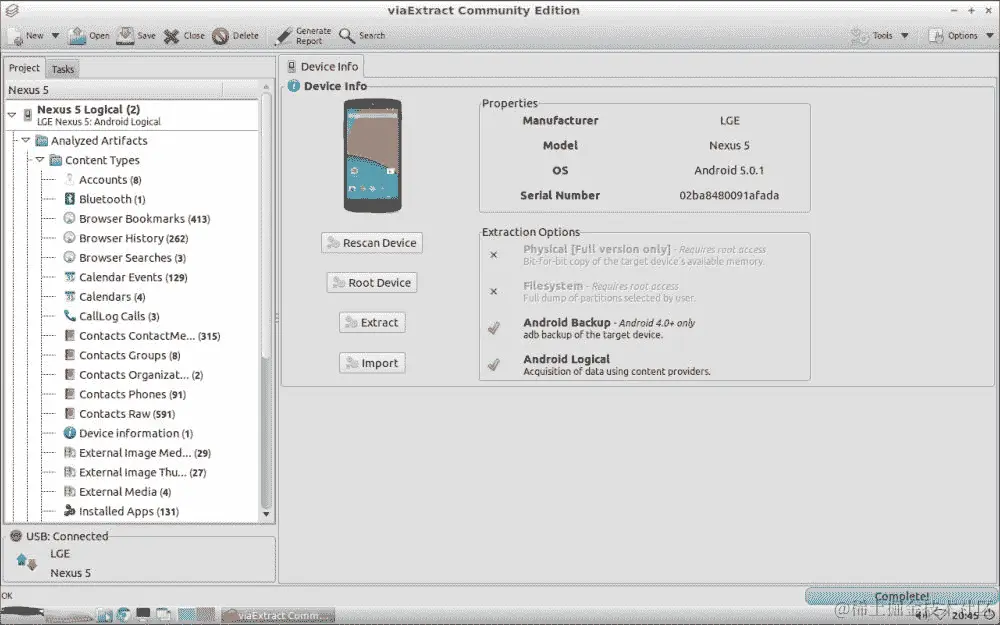
Task: Click the viaExtract taskbar window entry
Action: point(278,615)
